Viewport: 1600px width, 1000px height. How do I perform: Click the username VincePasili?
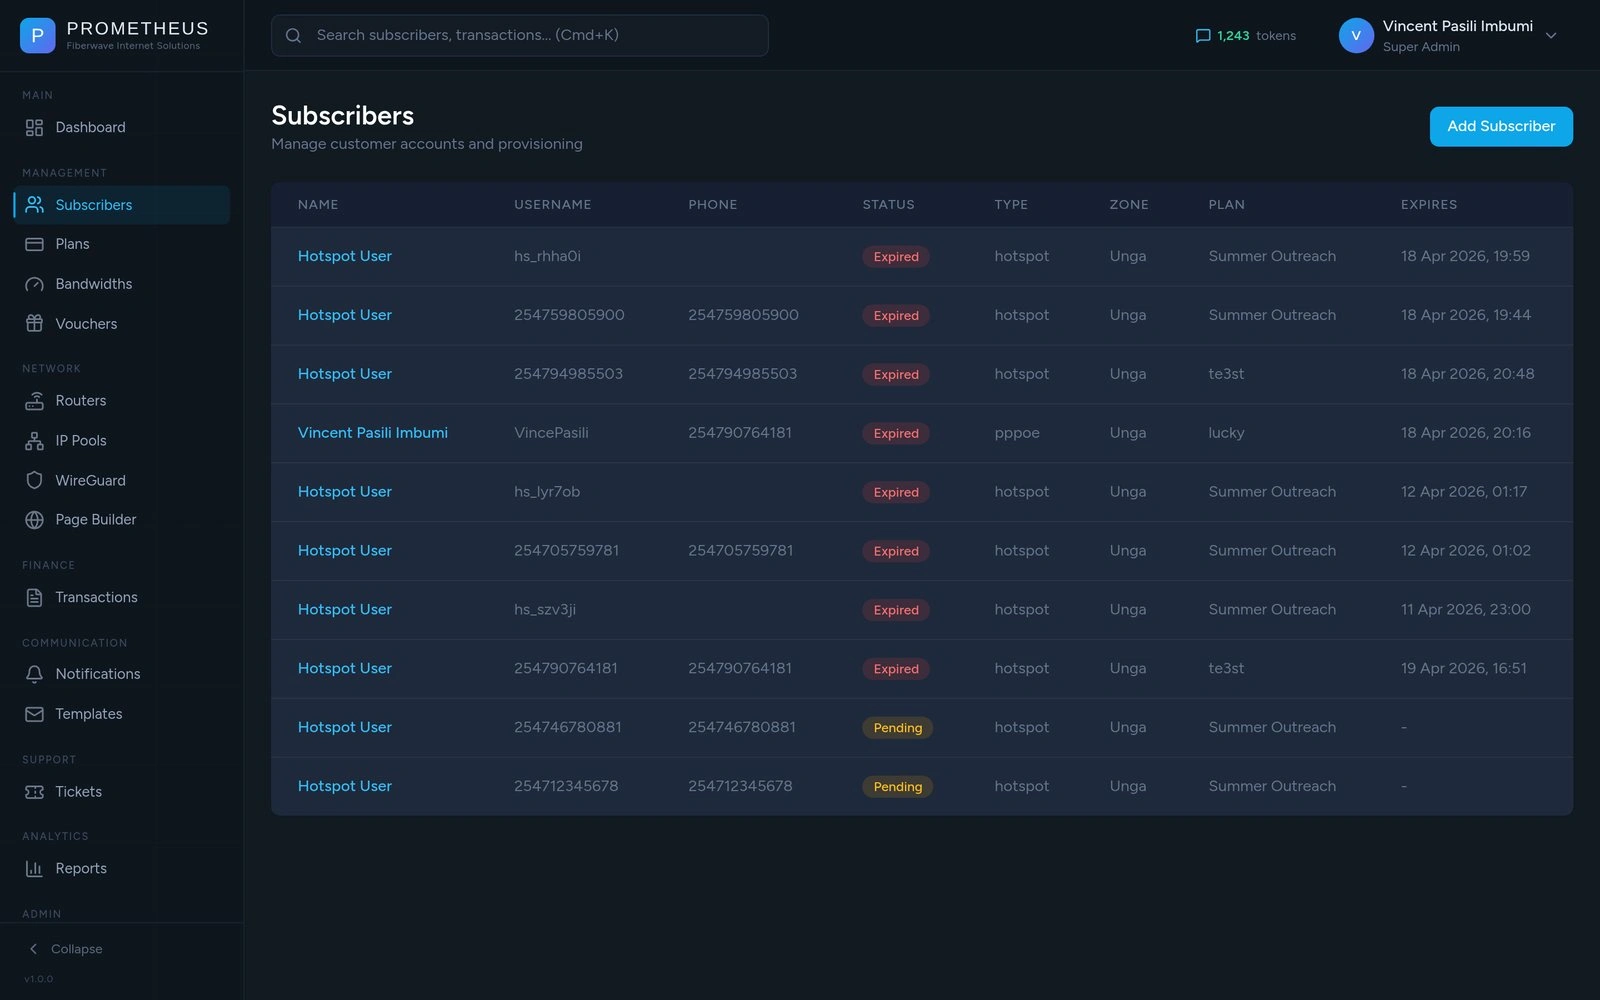[551, 433]
